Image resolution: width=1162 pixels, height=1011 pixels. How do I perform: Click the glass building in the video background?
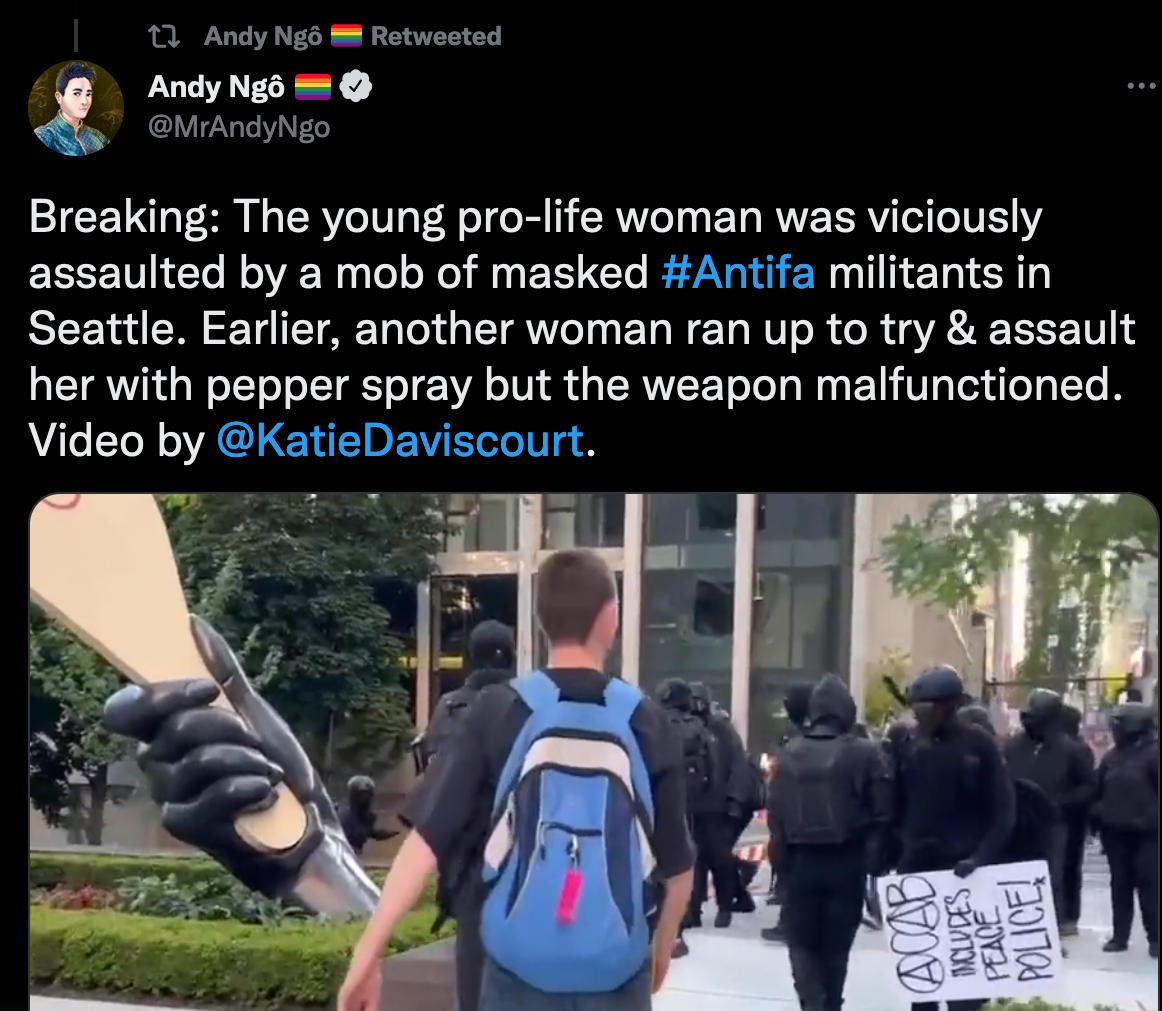coord(637,593)
